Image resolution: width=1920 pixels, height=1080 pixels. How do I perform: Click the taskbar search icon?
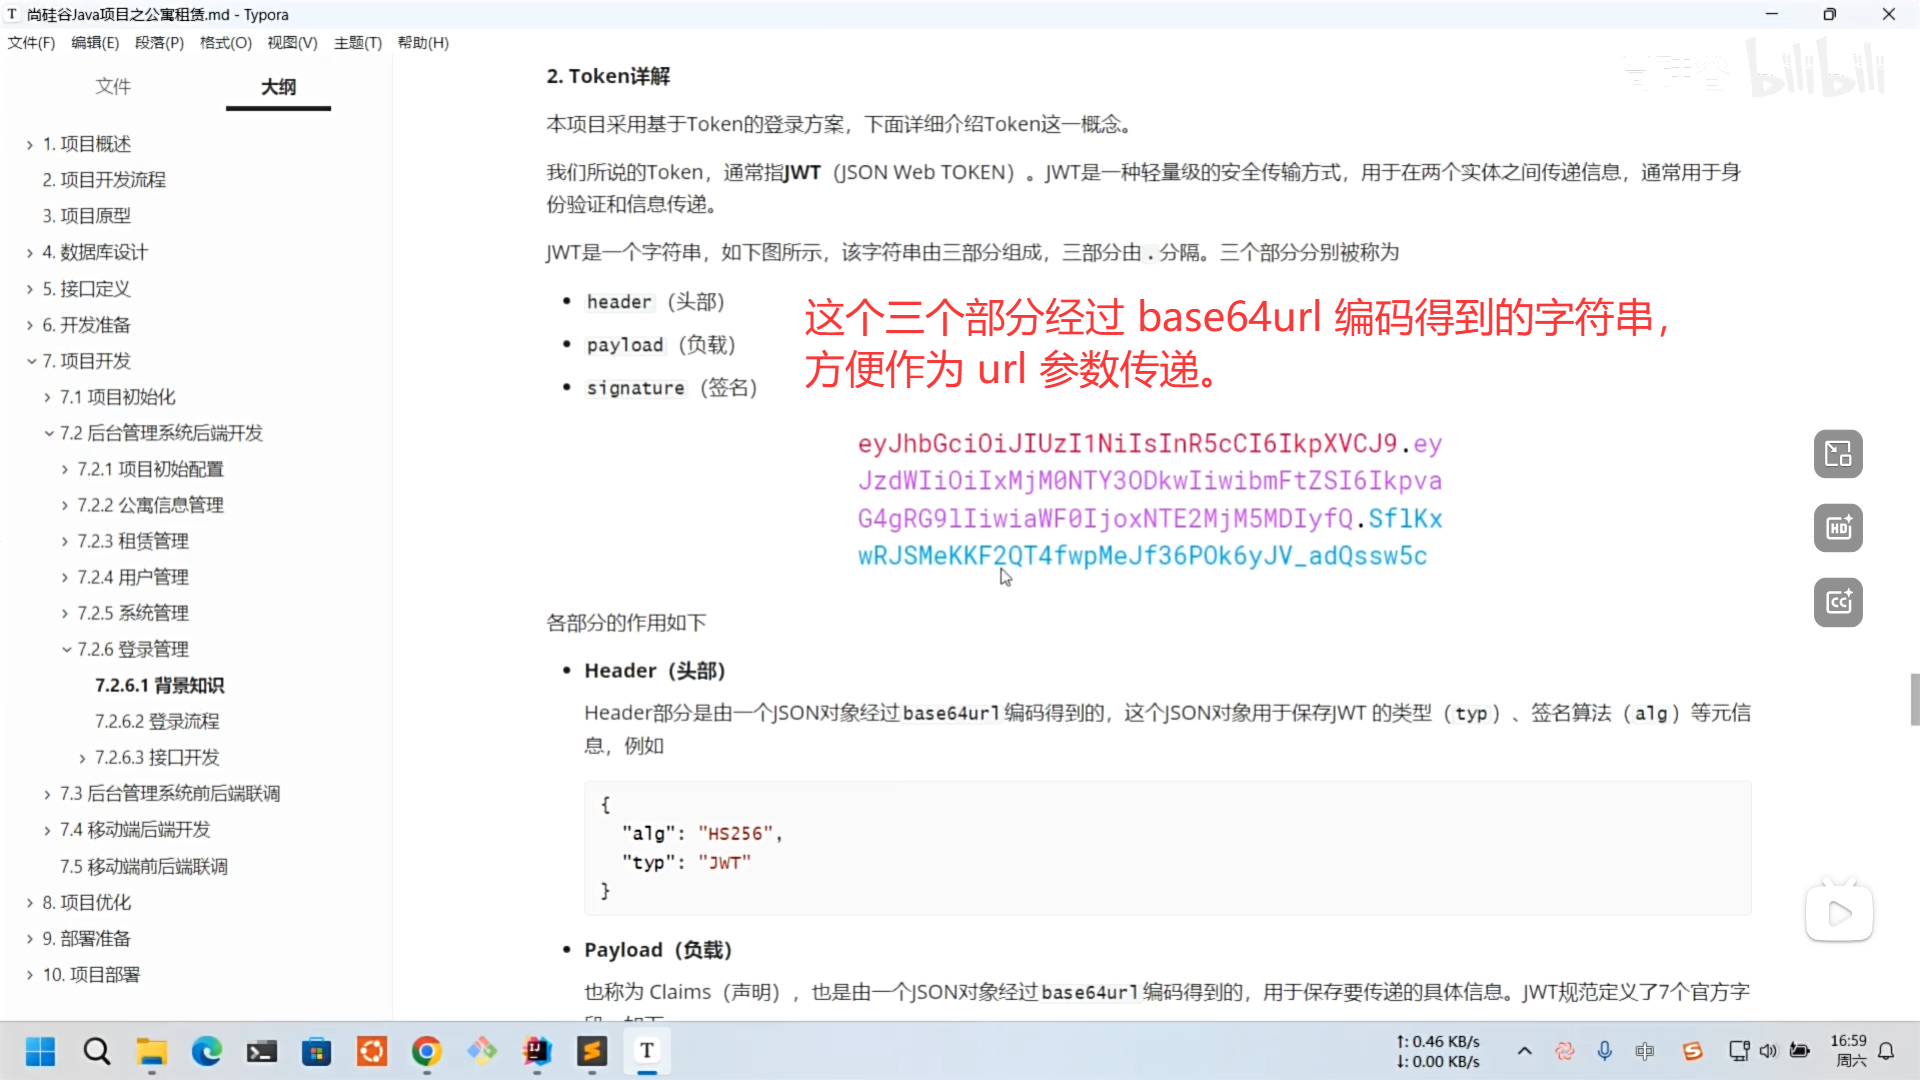(x=97, y=1051)
